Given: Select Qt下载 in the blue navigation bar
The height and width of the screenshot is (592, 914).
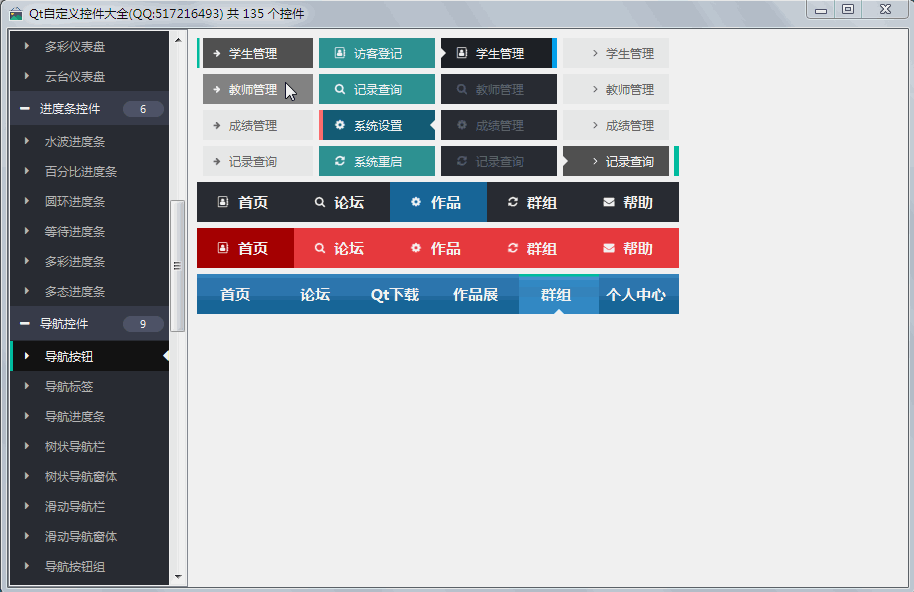Looking at the screenshot, I should (x=395, y=295).
